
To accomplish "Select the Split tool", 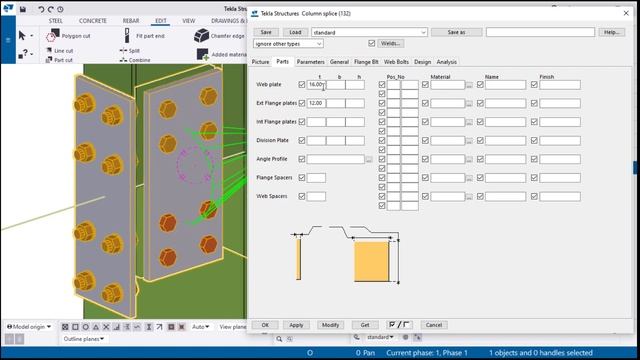I will pos(130,51).
